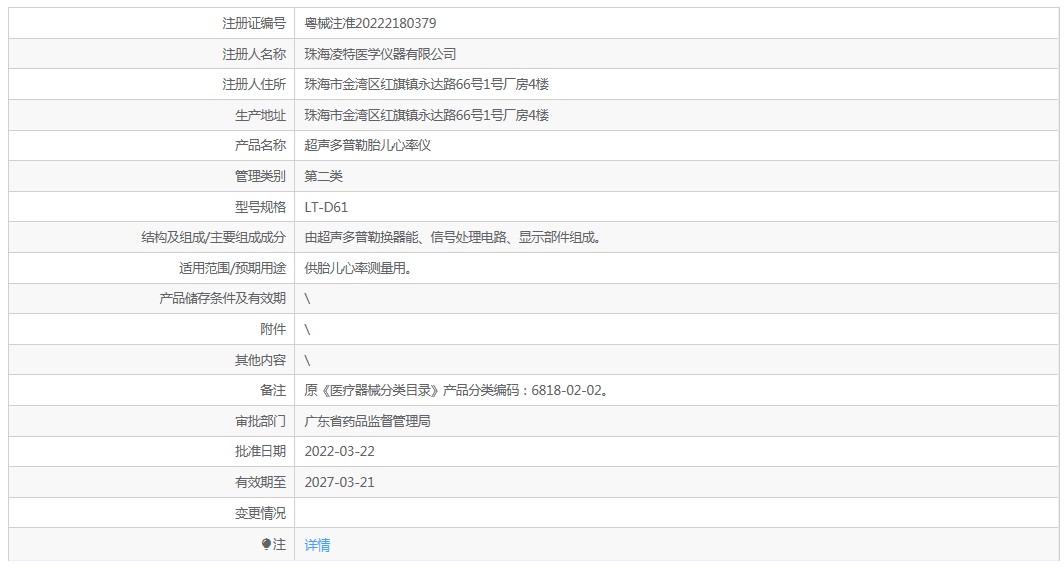Select approval date 2022-03-22
The image size is (1064, 569).
[339, 452]
